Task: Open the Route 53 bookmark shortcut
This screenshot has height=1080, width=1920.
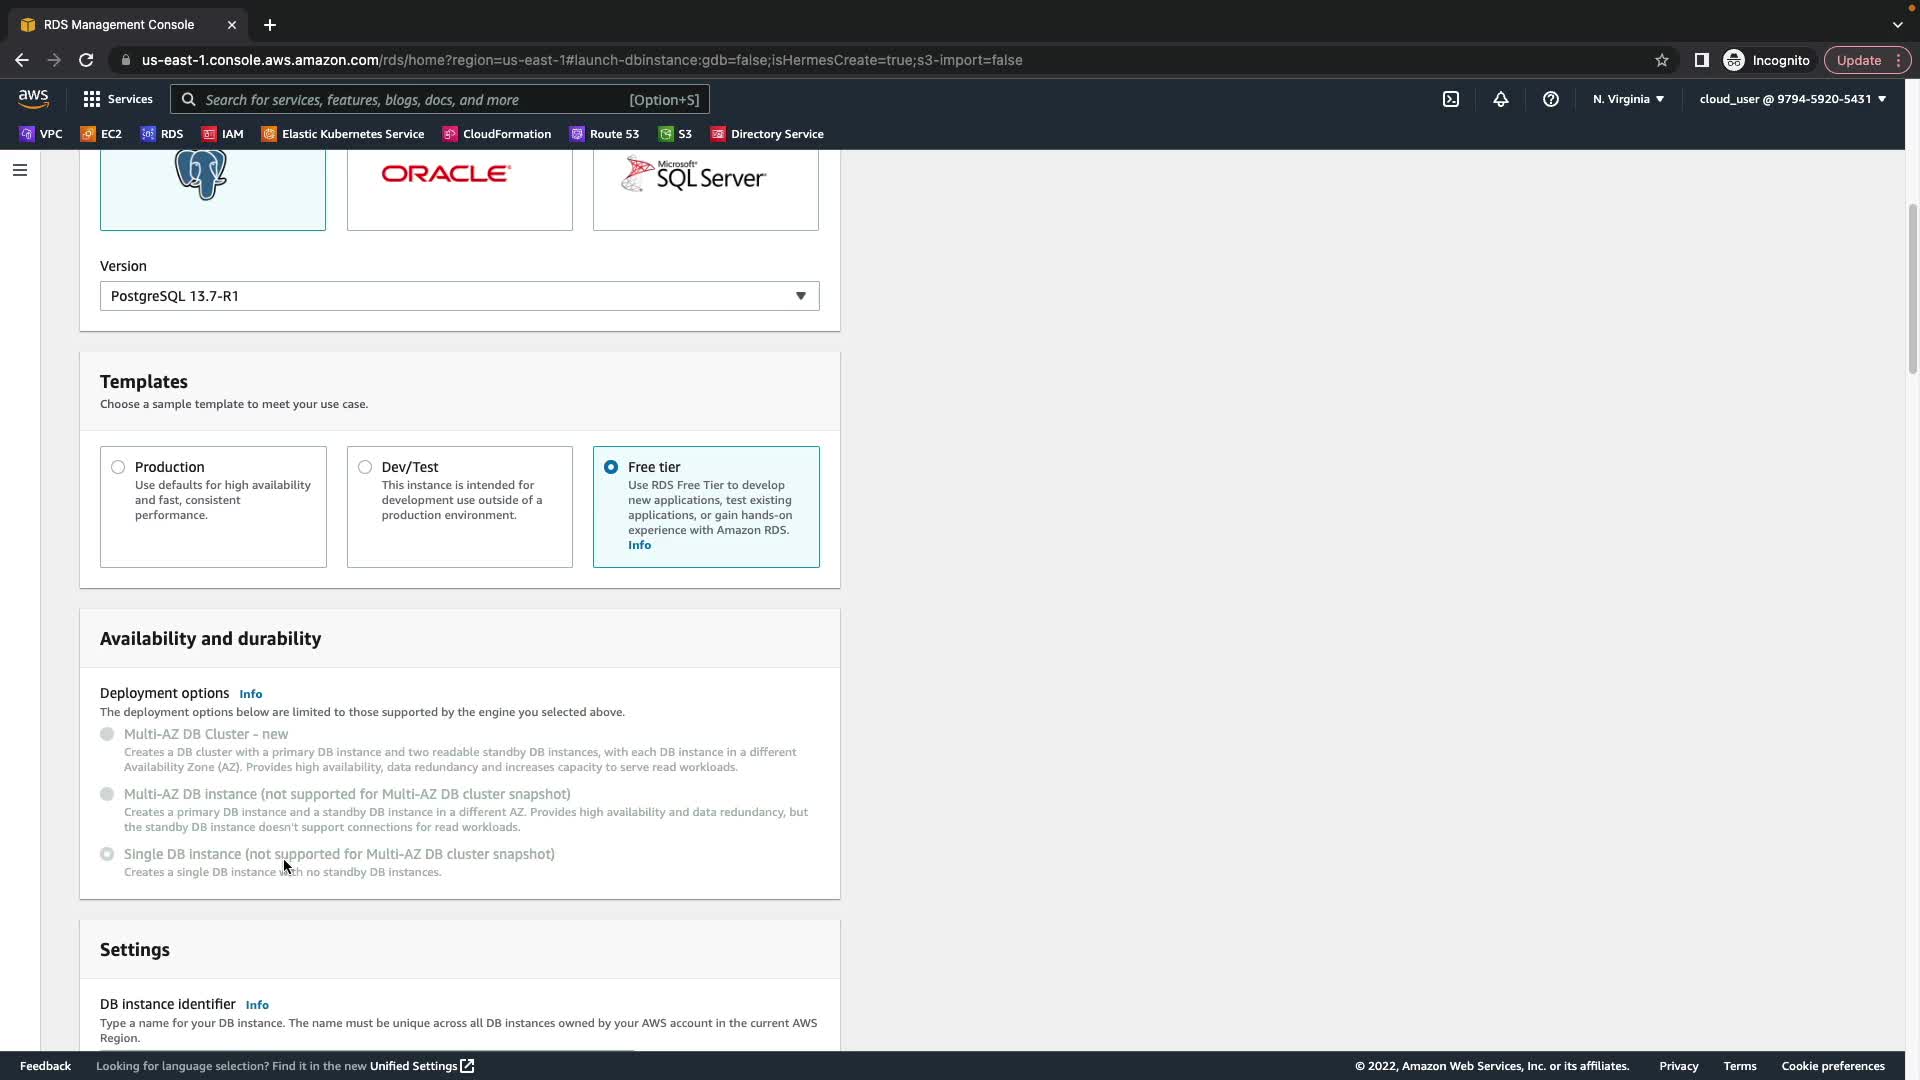Action: pyautogui.click(x=604, y=134)
